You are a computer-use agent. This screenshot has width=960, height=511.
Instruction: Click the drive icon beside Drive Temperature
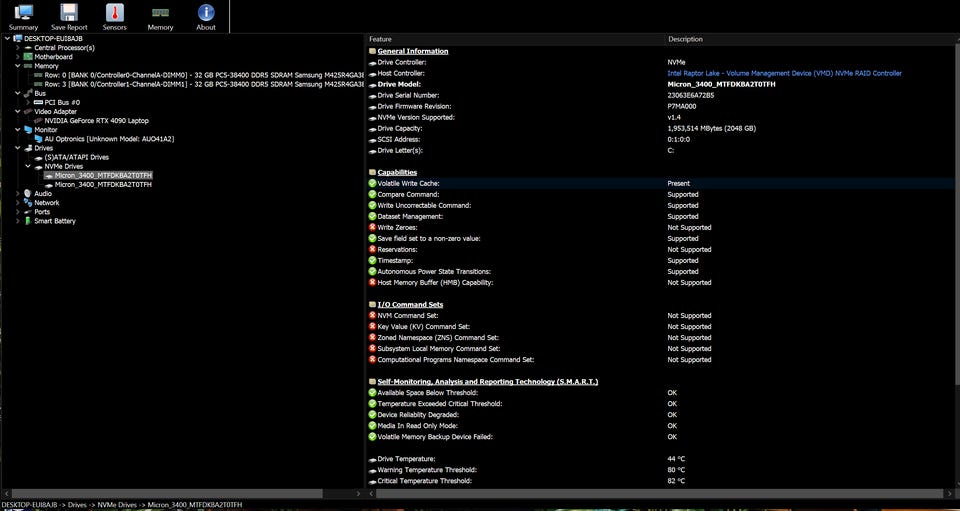[x=372, y=459]
